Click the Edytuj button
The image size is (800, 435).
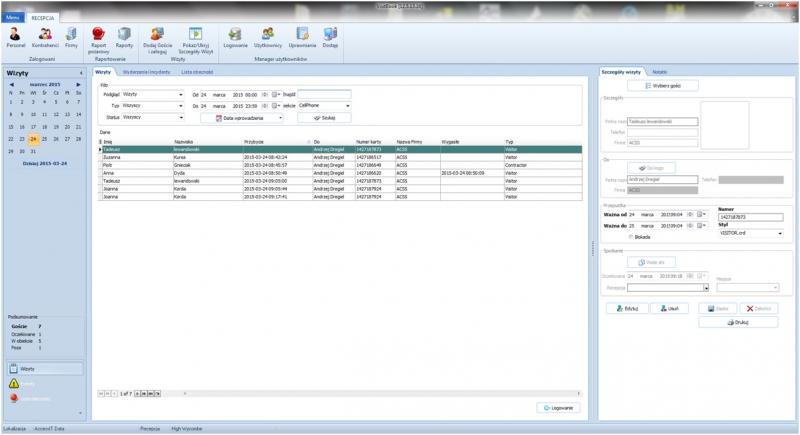(x=627, y=309)
